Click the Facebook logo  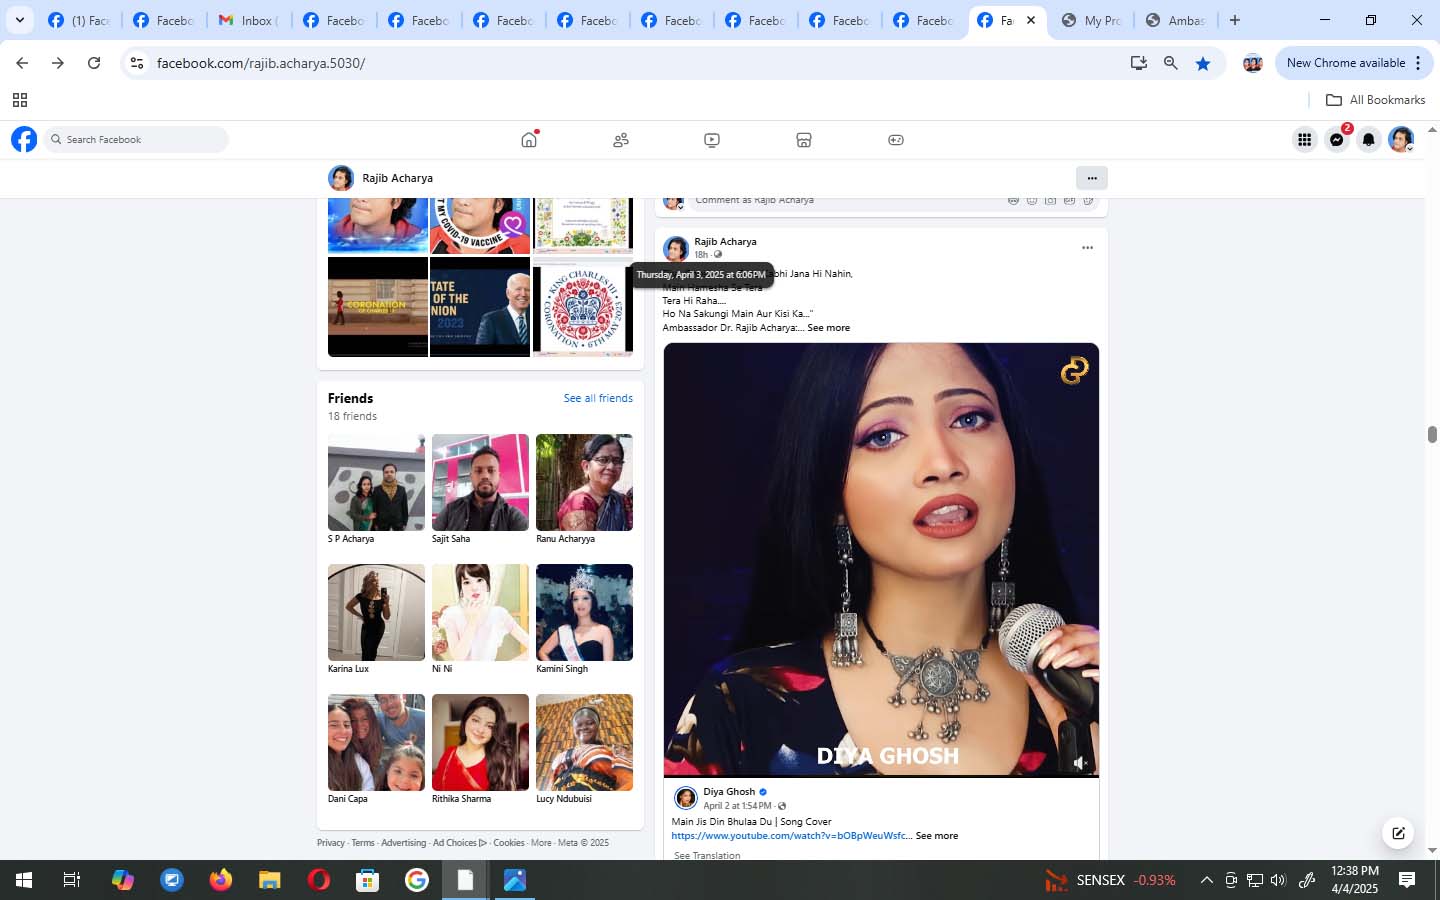(24, 139)
